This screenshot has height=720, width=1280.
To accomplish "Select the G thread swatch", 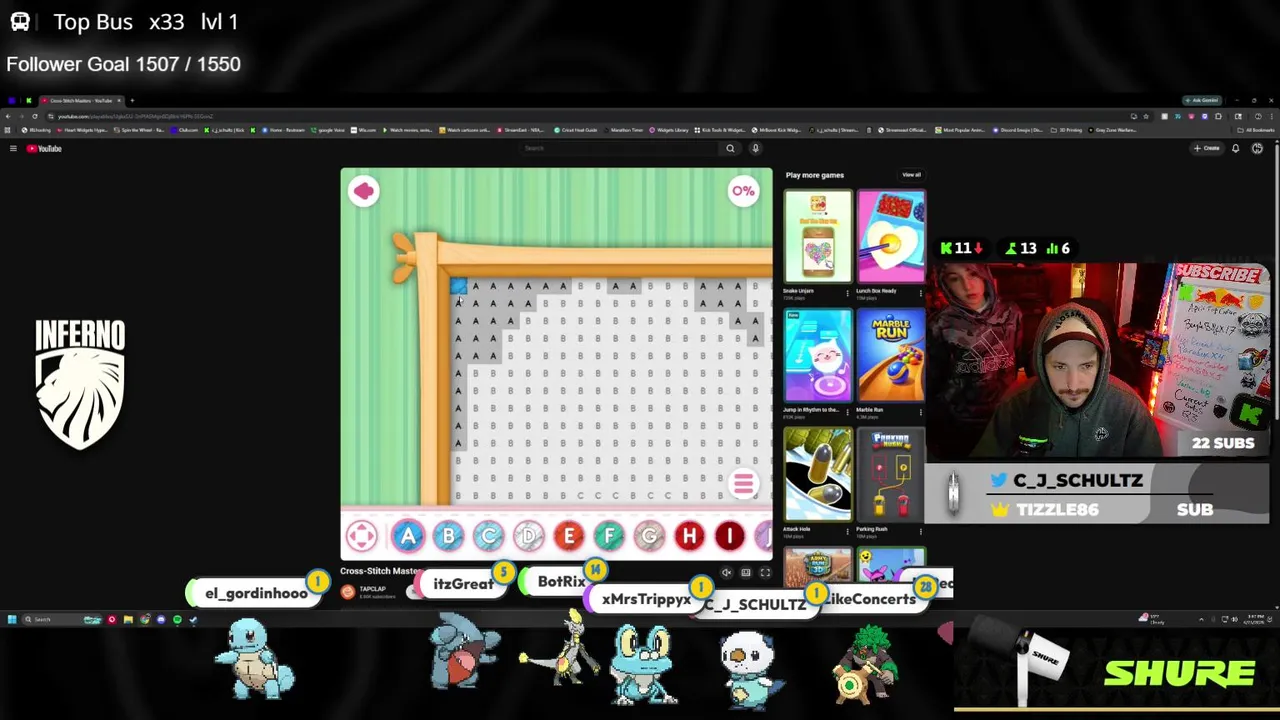I will click(649, 537).
